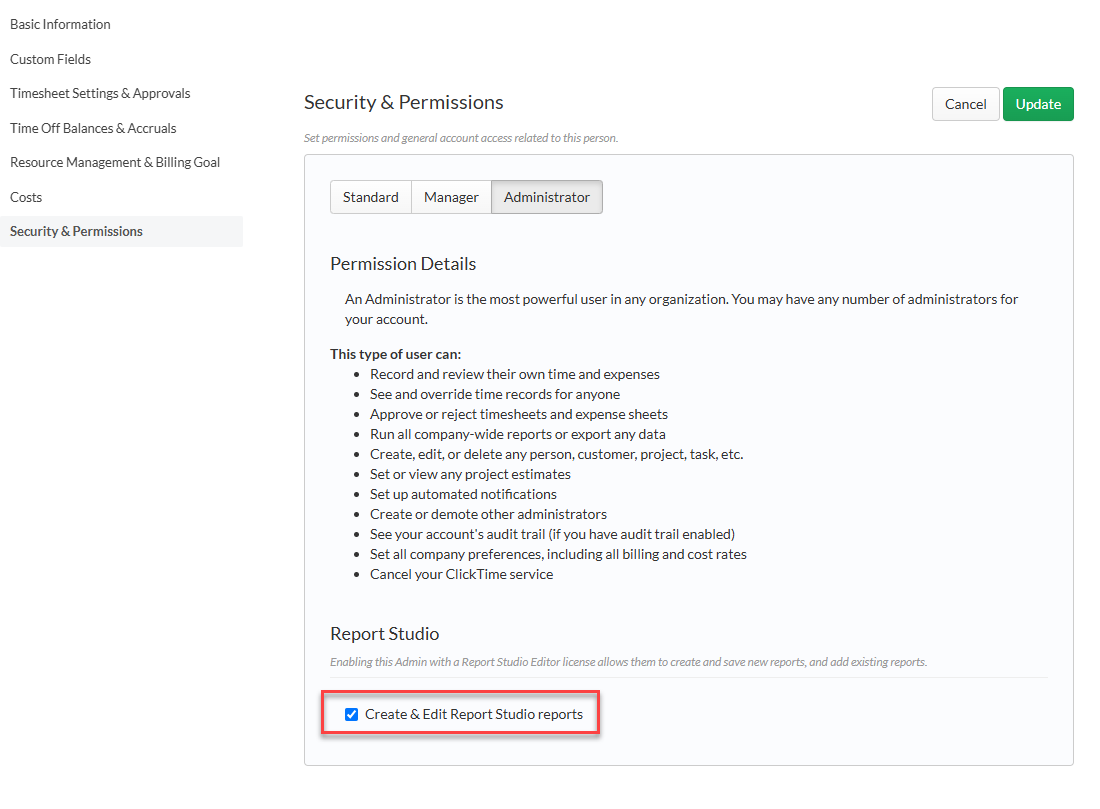Click the Report Studio section heading
1100x809 pixels.
(384, 634)
